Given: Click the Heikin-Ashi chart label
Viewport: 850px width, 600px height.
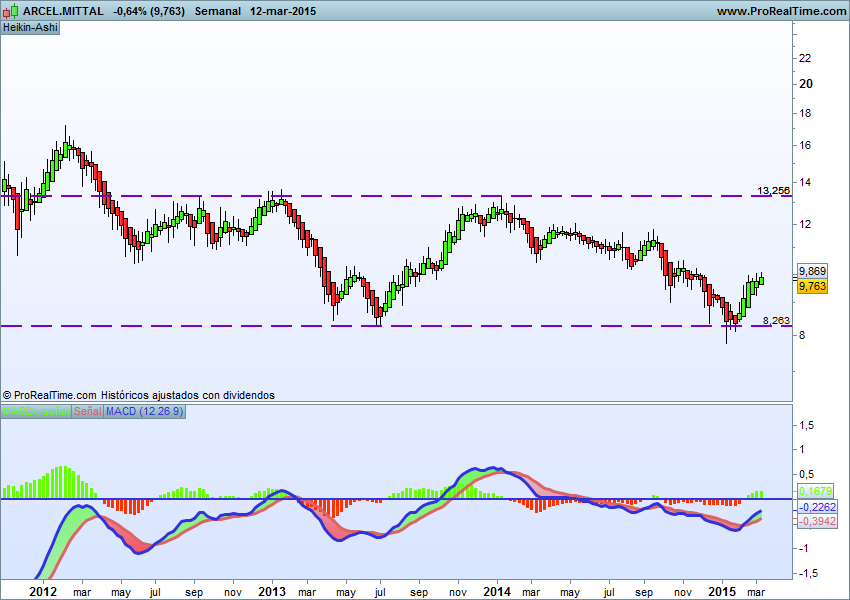Looking at the screenshot, I should click(x=31, y=27).
